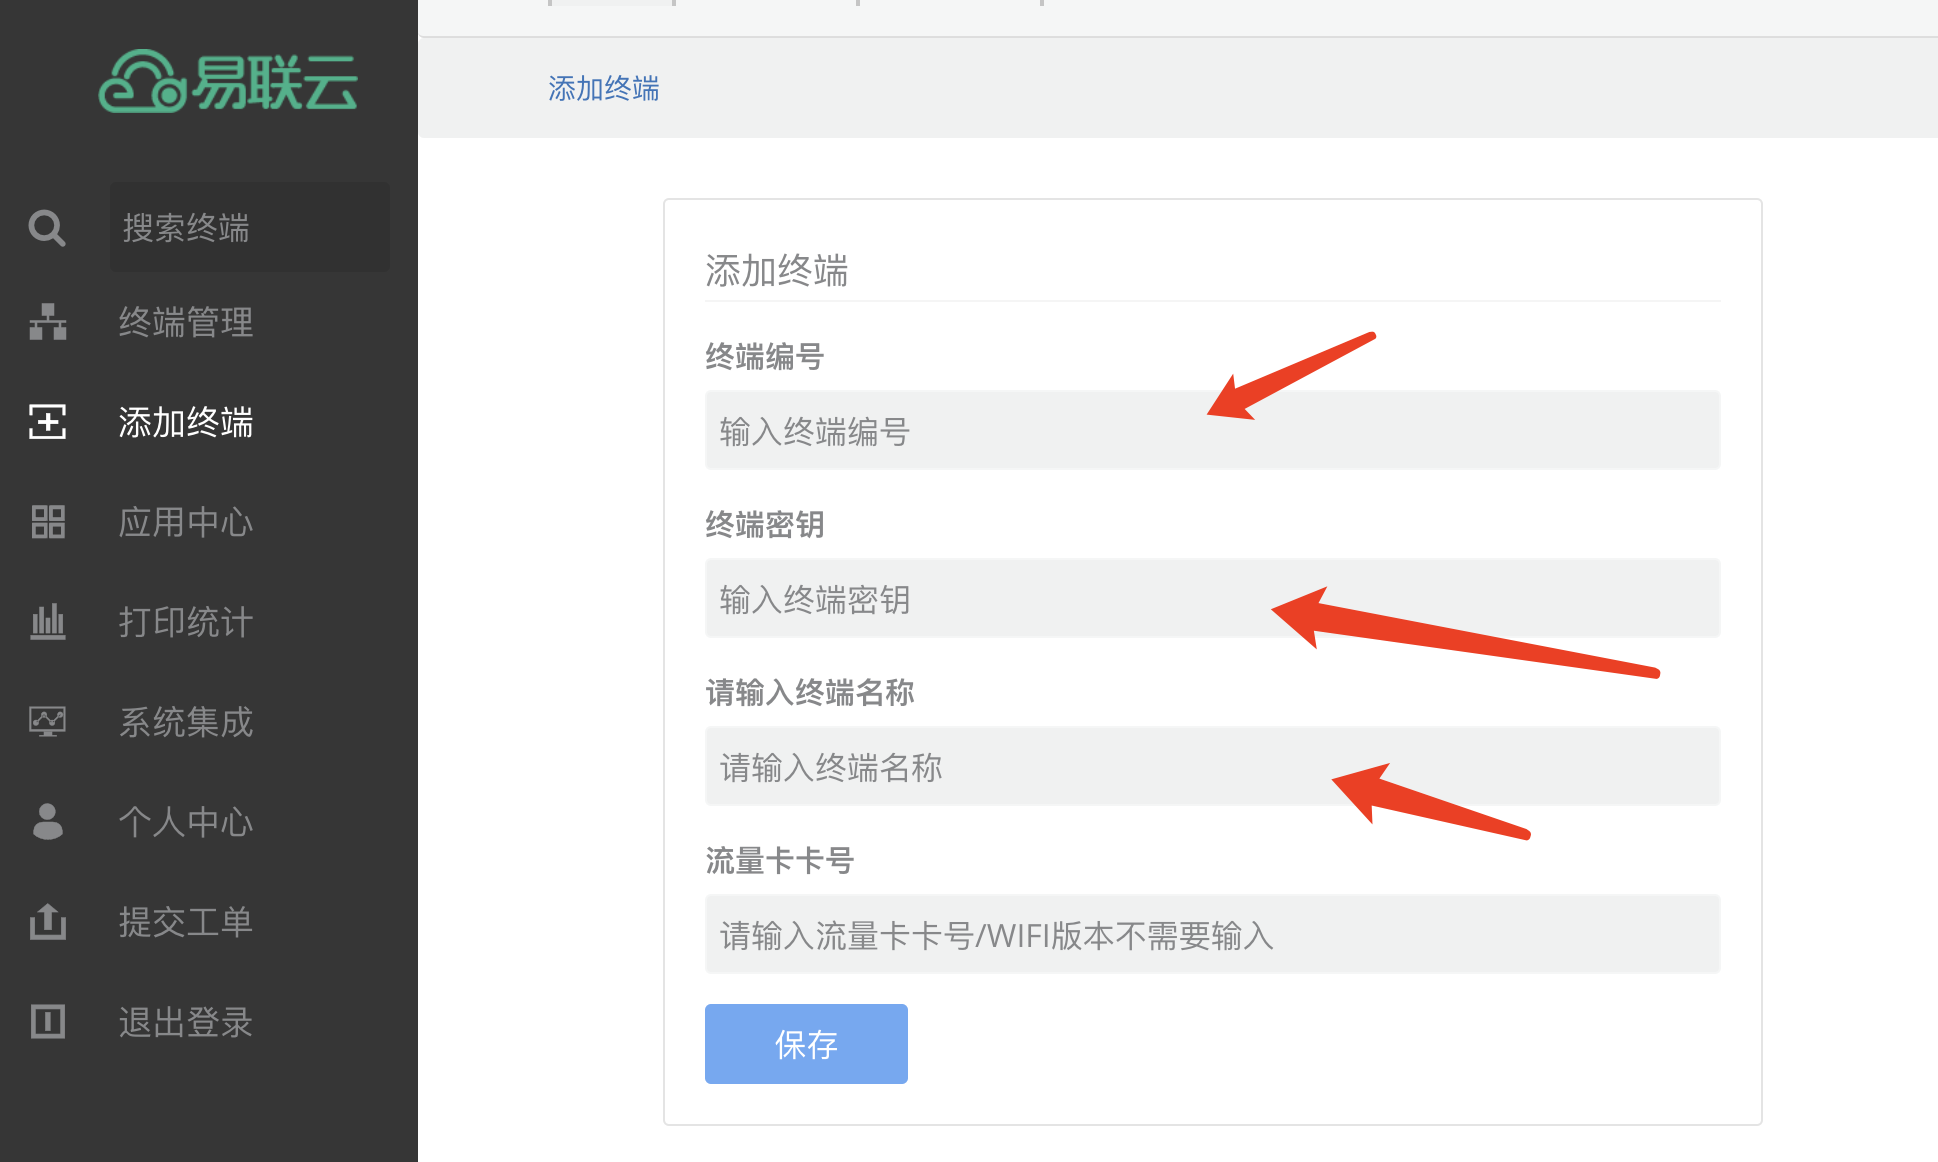Click the 打印统计 bar chart icon
Image resolution: width=1938 pixels, height=1162 pixels.
(x=48, y=622)
